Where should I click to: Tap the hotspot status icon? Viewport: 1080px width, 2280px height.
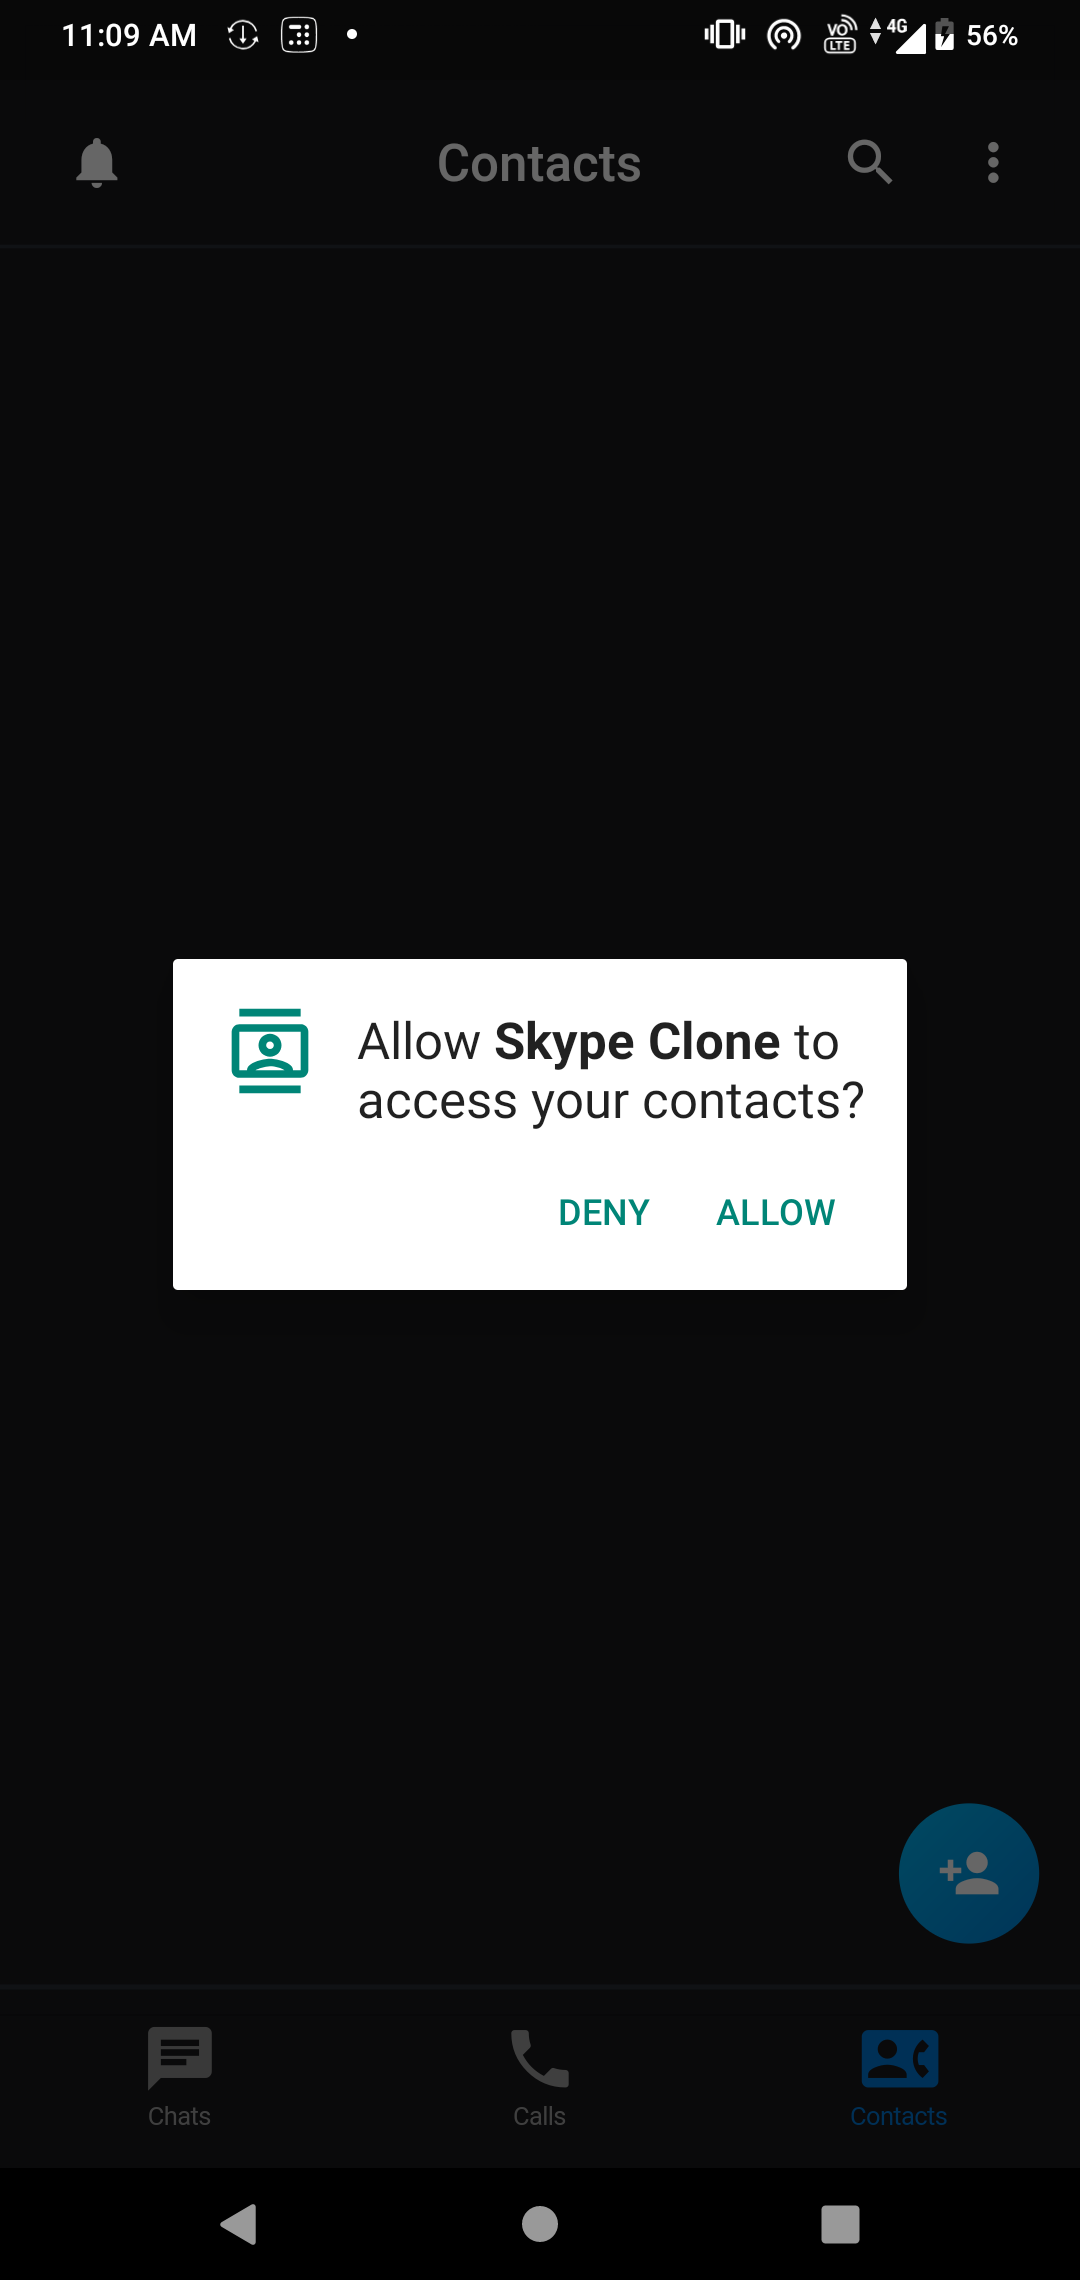click(784, 36)
